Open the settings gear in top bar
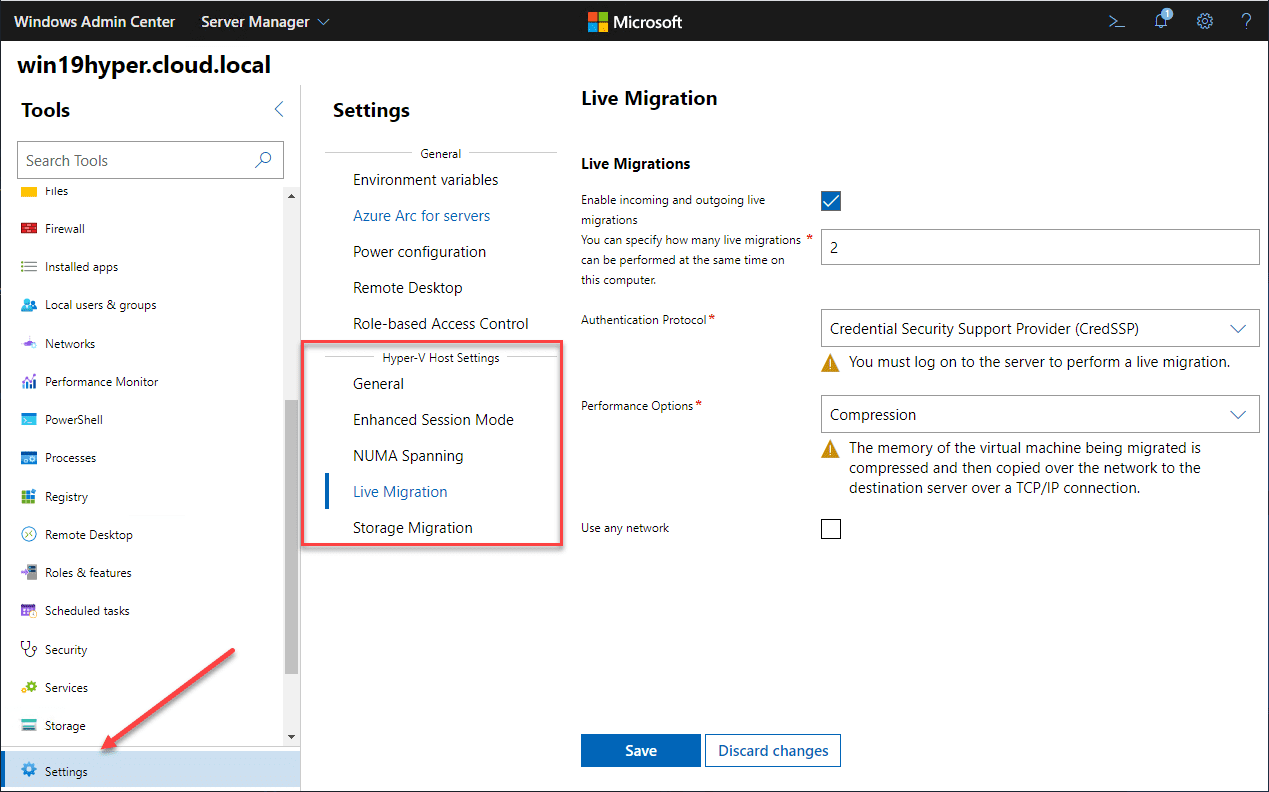1269x792 pixels. pos(1205,21)
